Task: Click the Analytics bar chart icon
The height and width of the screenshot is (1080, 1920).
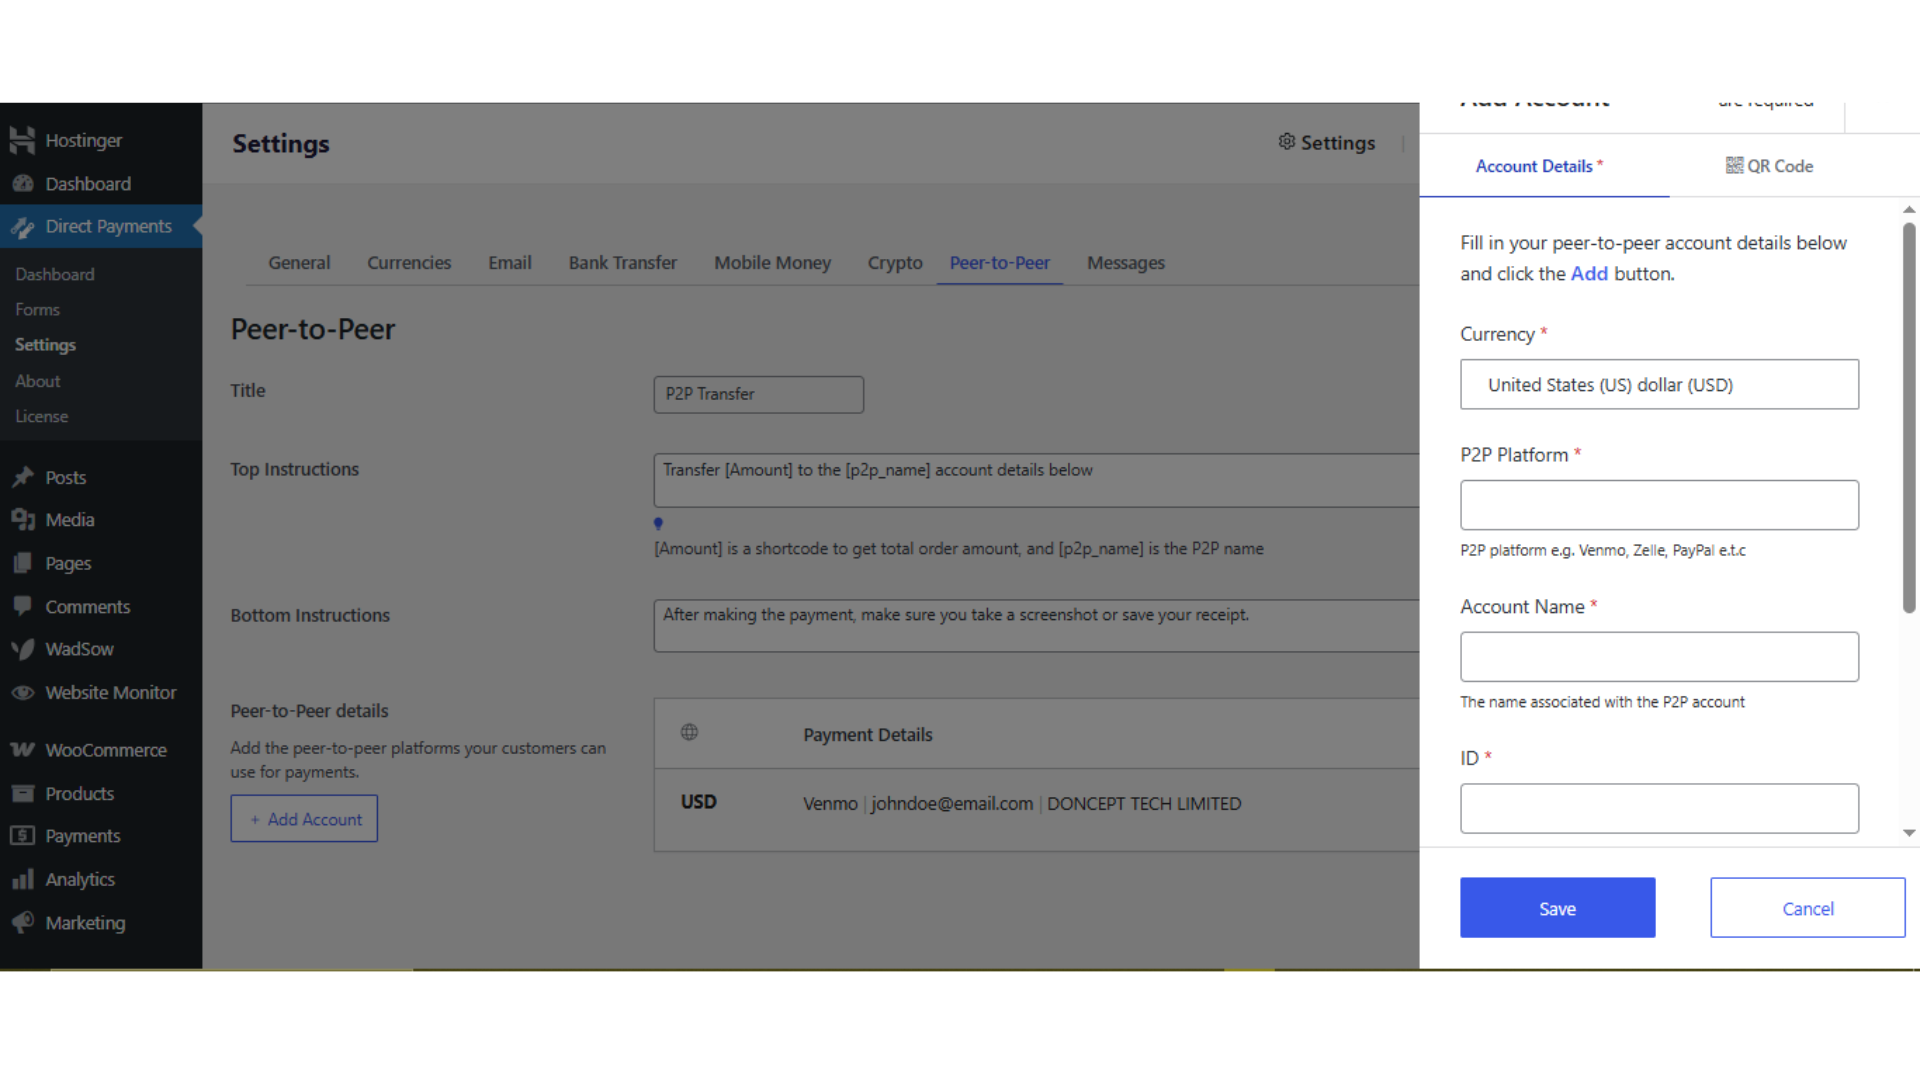Action: click(22, 880)
